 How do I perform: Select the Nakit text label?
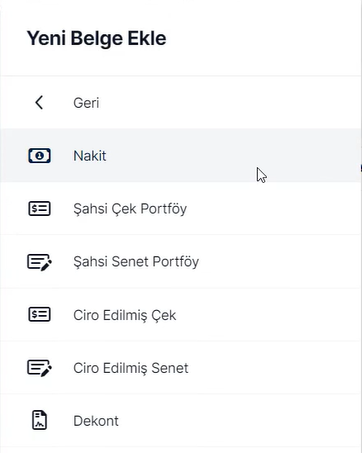click(90, 156)
